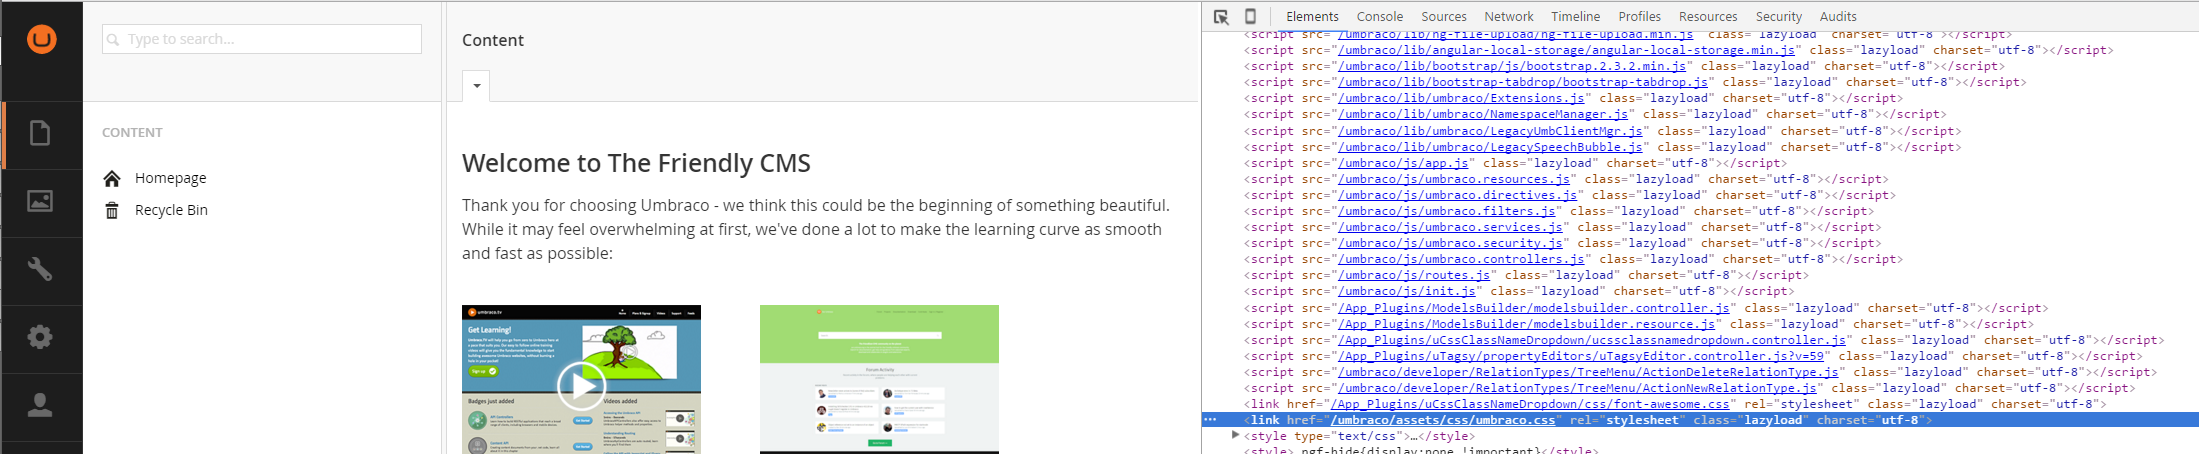
Task: Switch to DevTools Network tab
Action: pyautogui.click(x=1509, y=16)
